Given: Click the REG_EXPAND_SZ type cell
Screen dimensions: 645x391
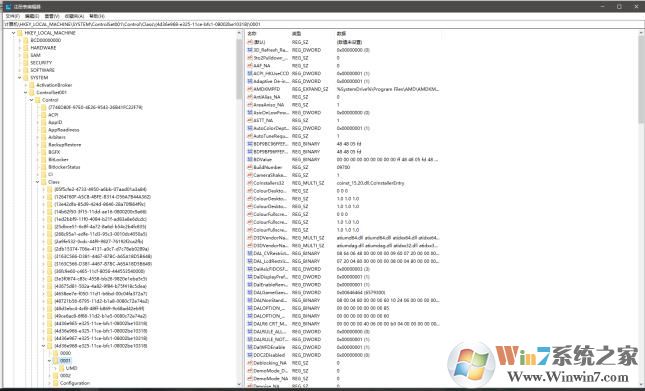Looking at the screenshot, I should coord(310,89).
